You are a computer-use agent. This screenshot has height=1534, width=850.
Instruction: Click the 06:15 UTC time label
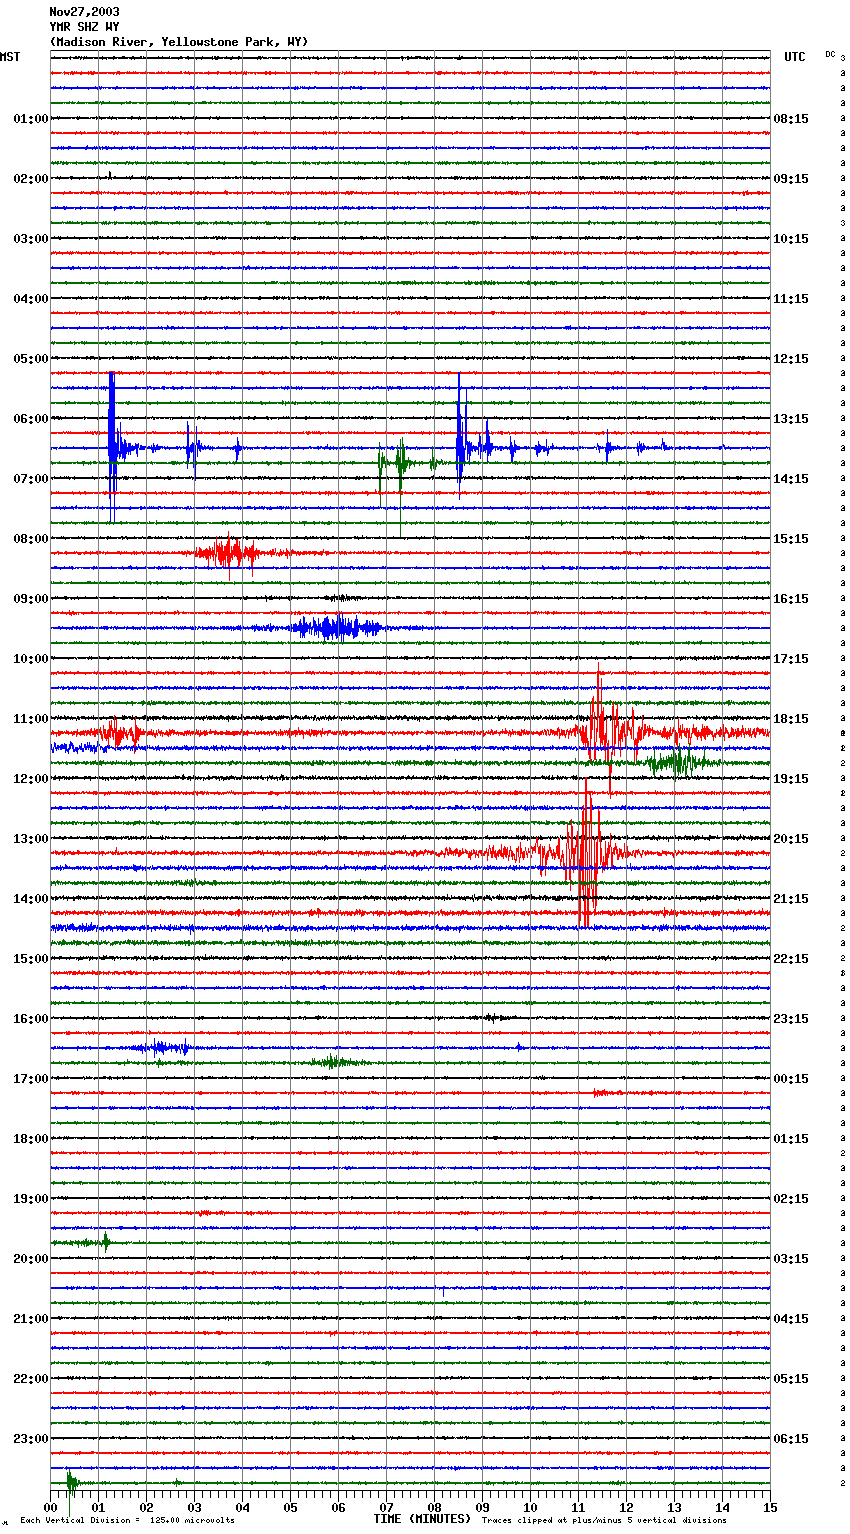pyautogui.click(x=791, y=1439)
